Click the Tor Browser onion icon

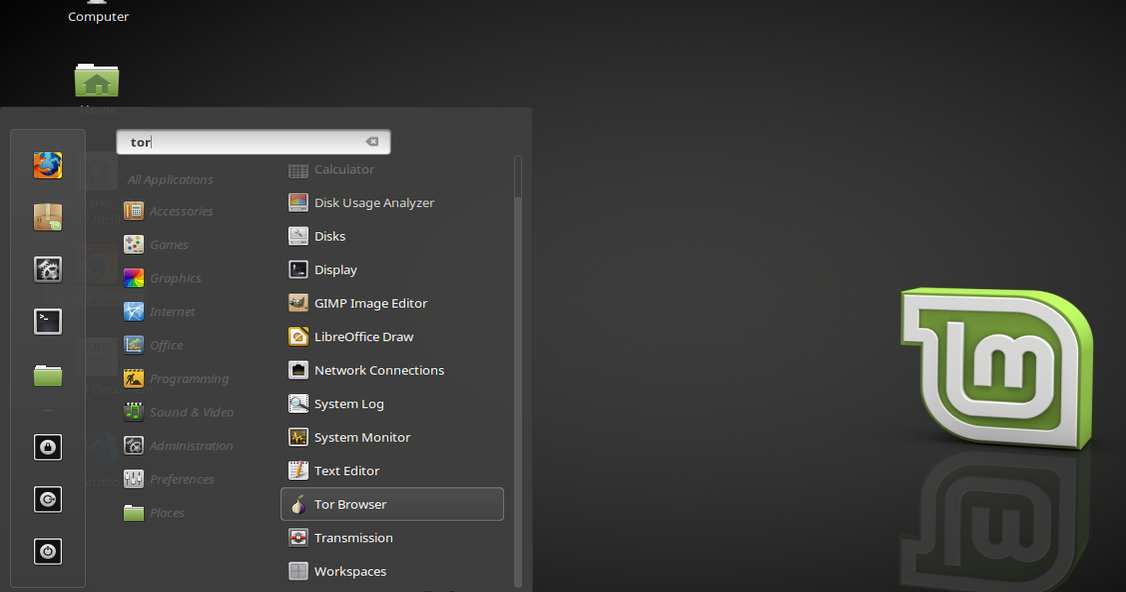point(298,504)
